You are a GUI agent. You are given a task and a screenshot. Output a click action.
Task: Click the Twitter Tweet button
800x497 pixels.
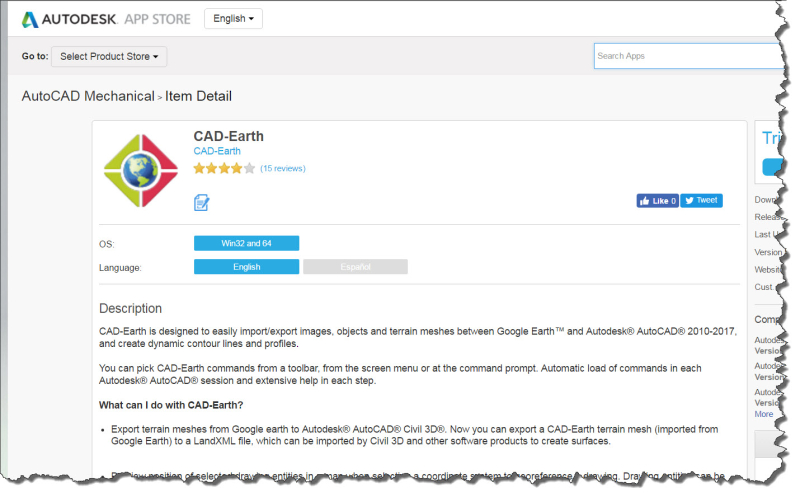(702, 201)
